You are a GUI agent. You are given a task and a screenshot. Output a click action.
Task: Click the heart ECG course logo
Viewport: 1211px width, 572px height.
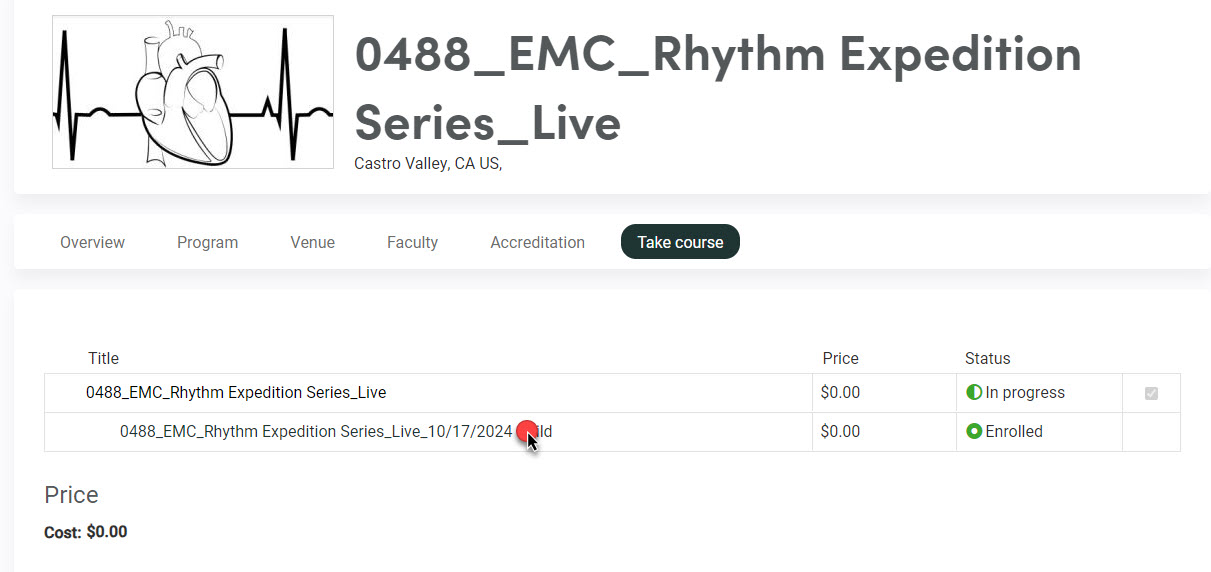coord(193,92)
